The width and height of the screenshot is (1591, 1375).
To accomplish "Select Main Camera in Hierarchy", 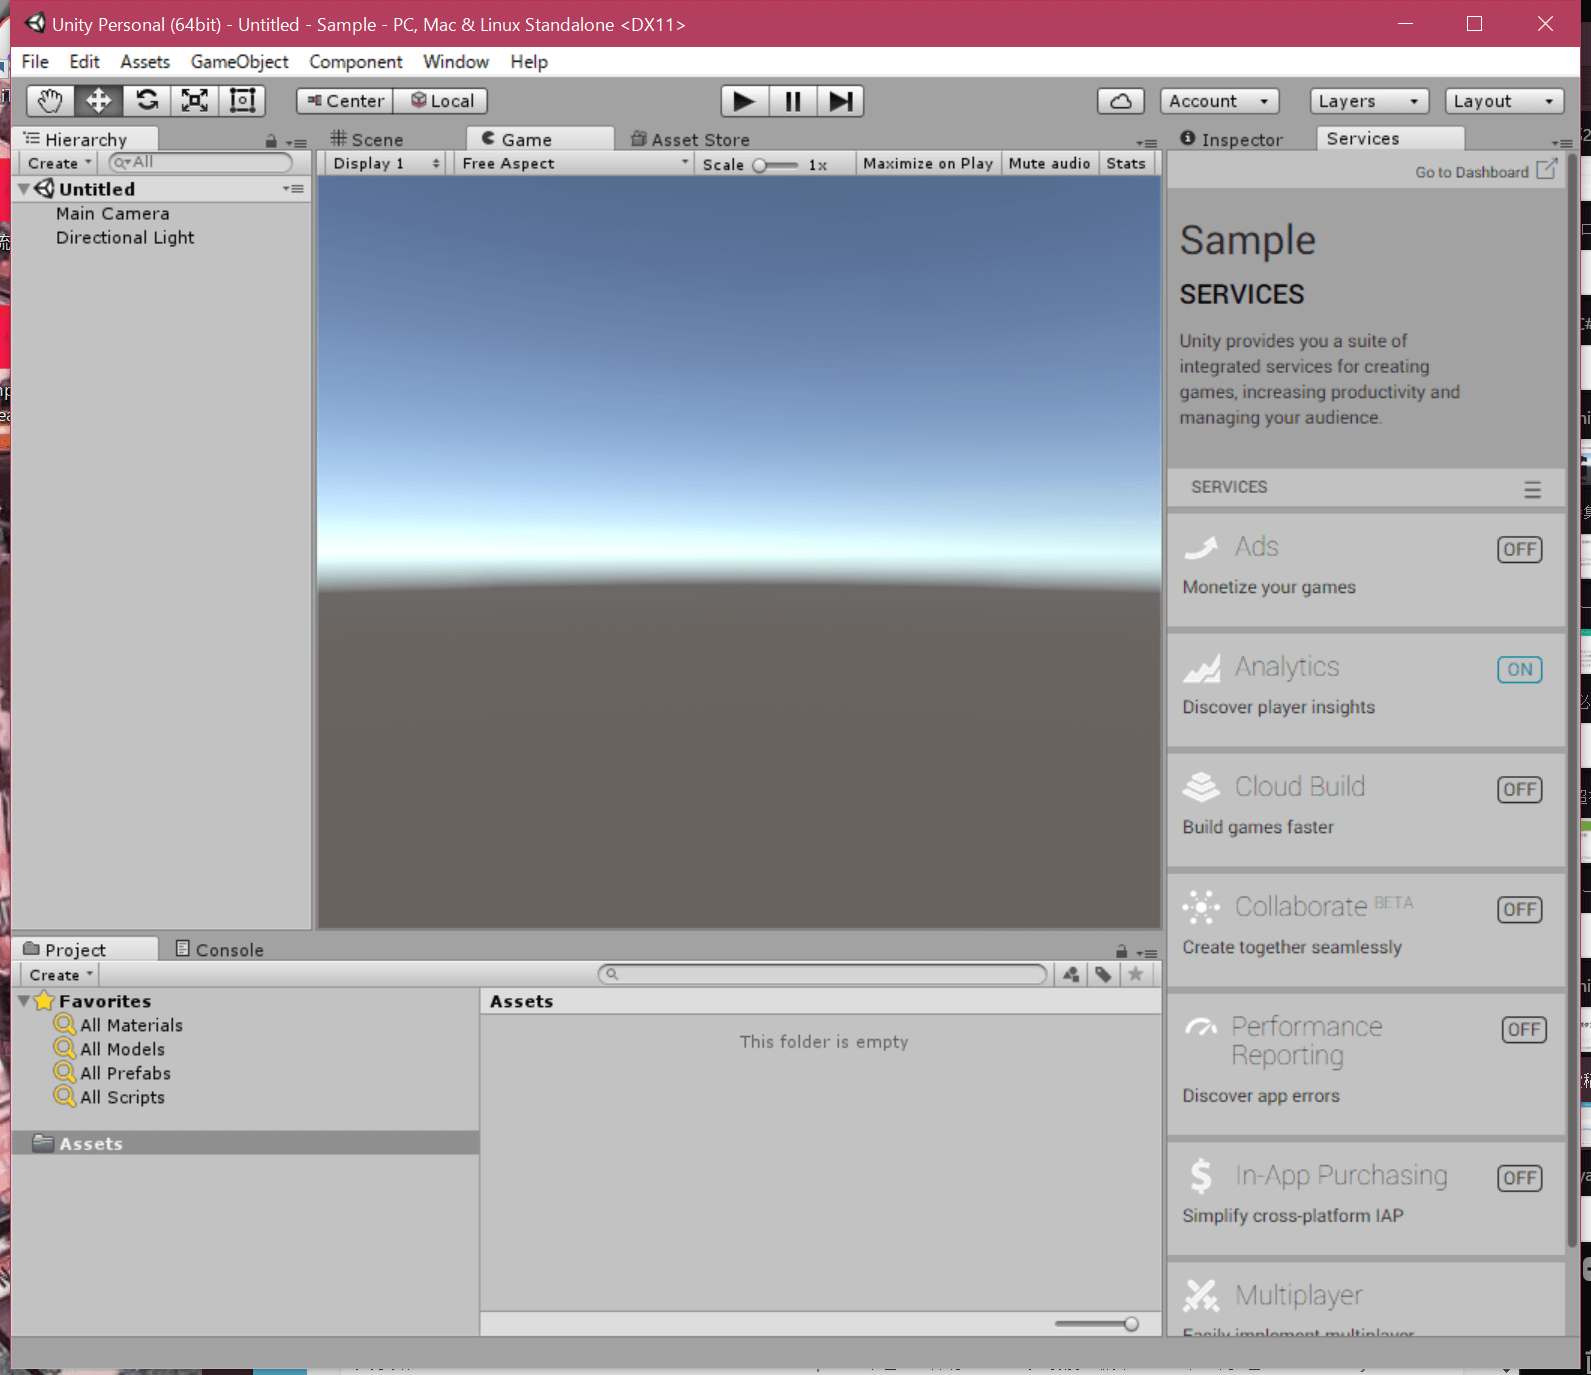I will [112, 214].
